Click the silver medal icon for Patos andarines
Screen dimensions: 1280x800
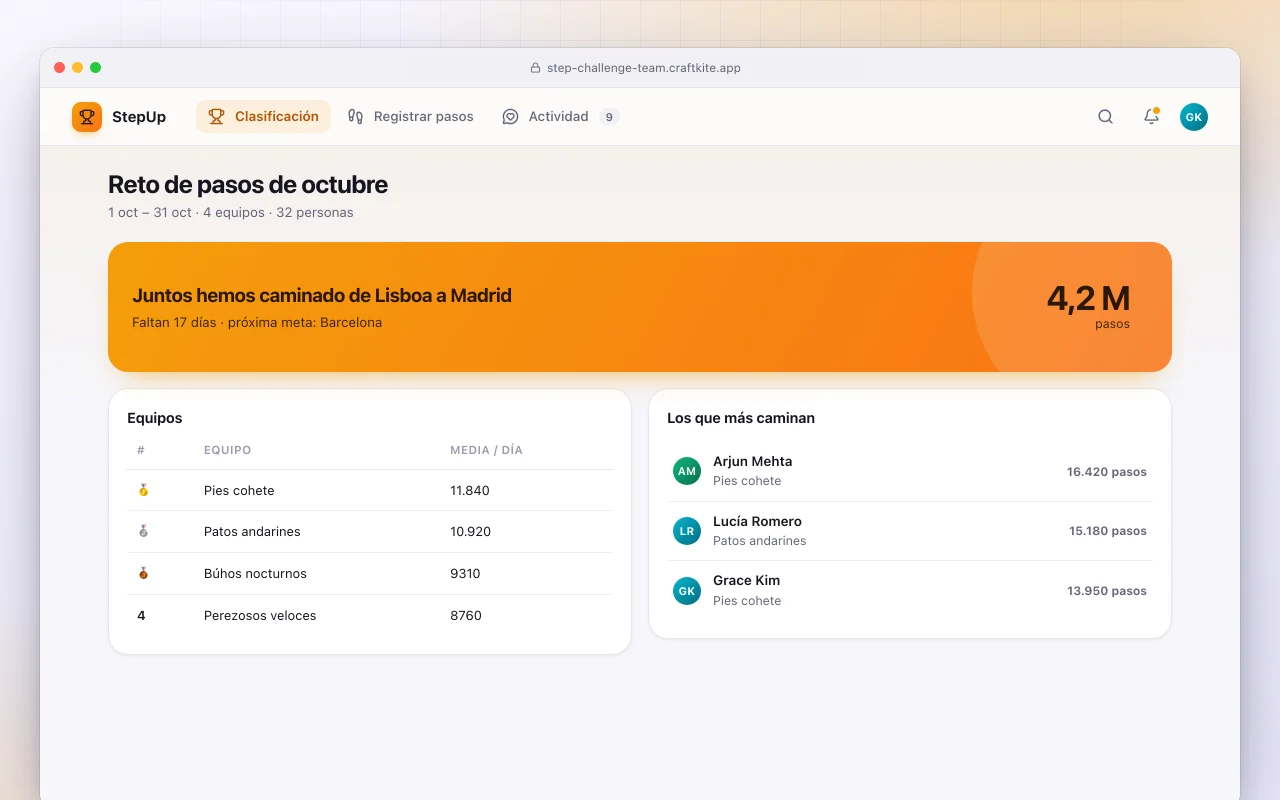143,531
